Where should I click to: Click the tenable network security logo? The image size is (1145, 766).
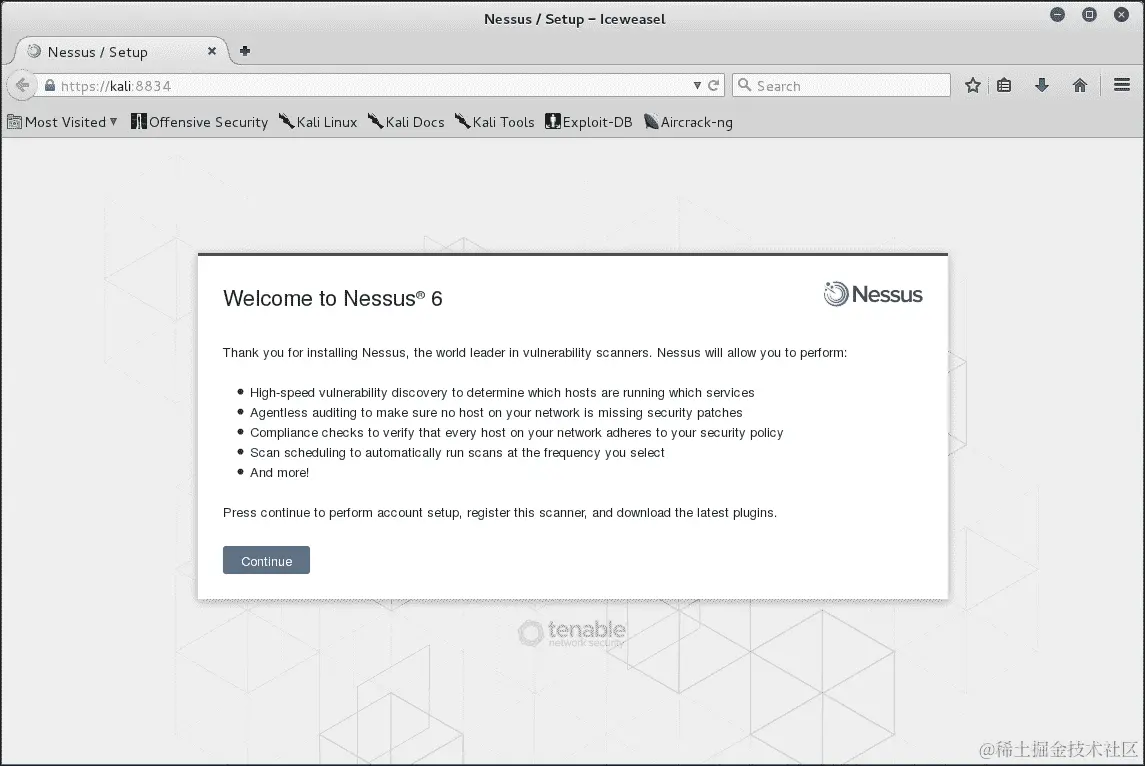(572, 633)
